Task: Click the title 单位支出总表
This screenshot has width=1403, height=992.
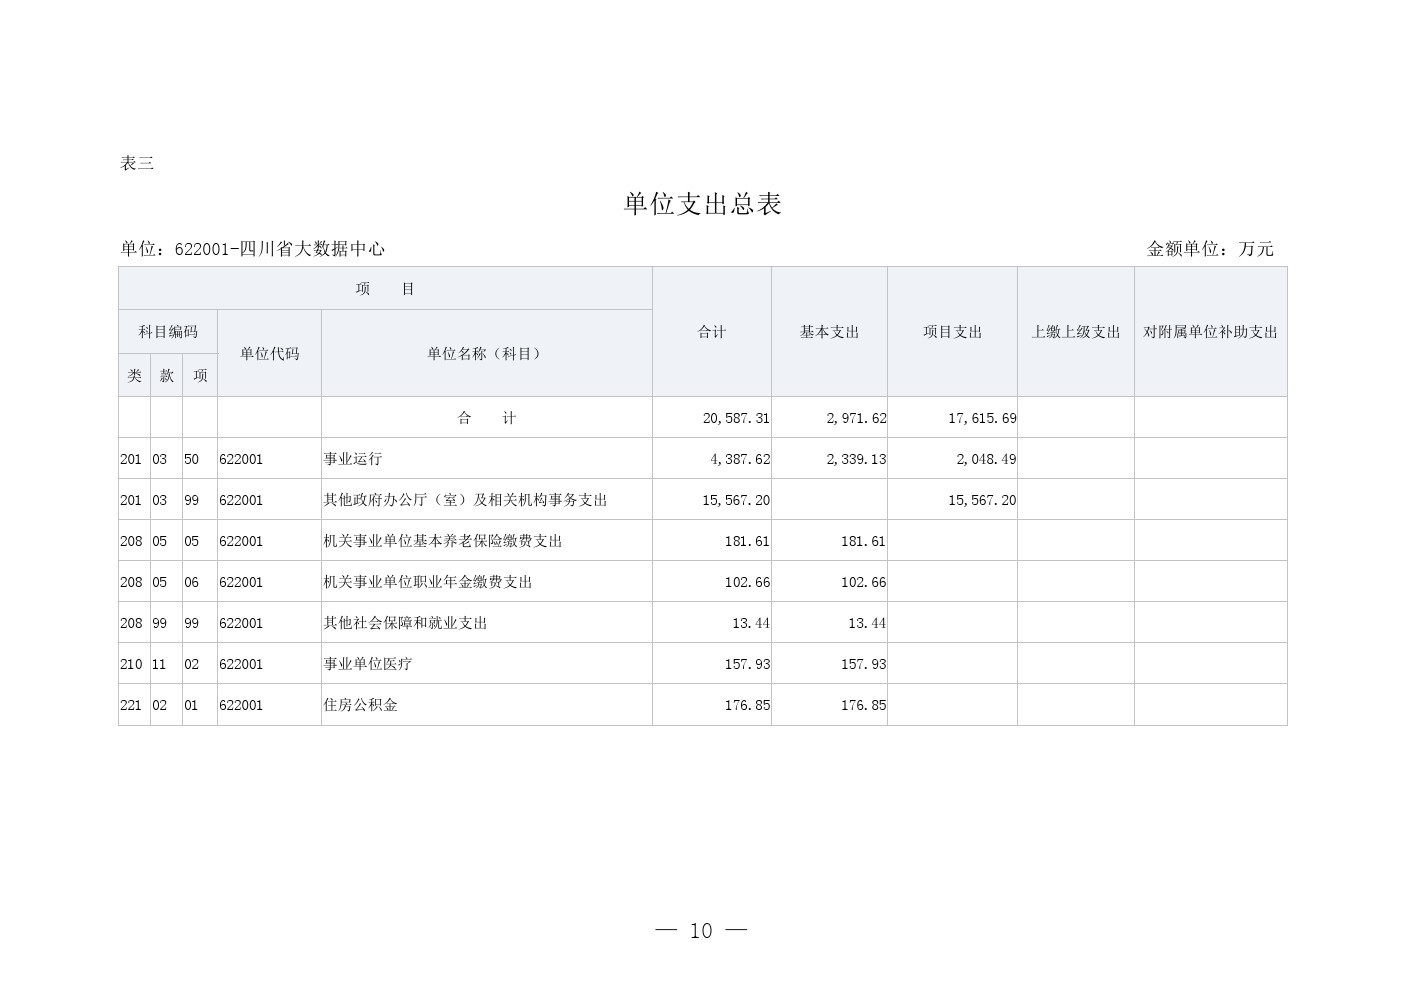Action: 702,204
